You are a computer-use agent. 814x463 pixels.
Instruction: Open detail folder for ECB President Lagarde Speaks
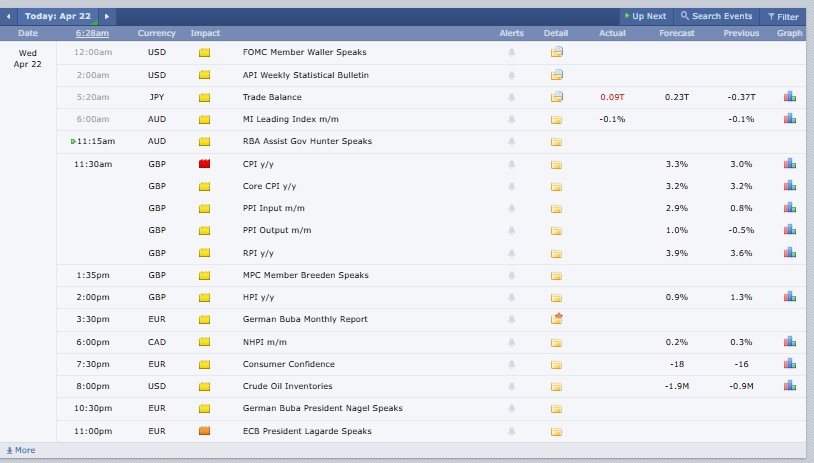click(x=556, y=431)
